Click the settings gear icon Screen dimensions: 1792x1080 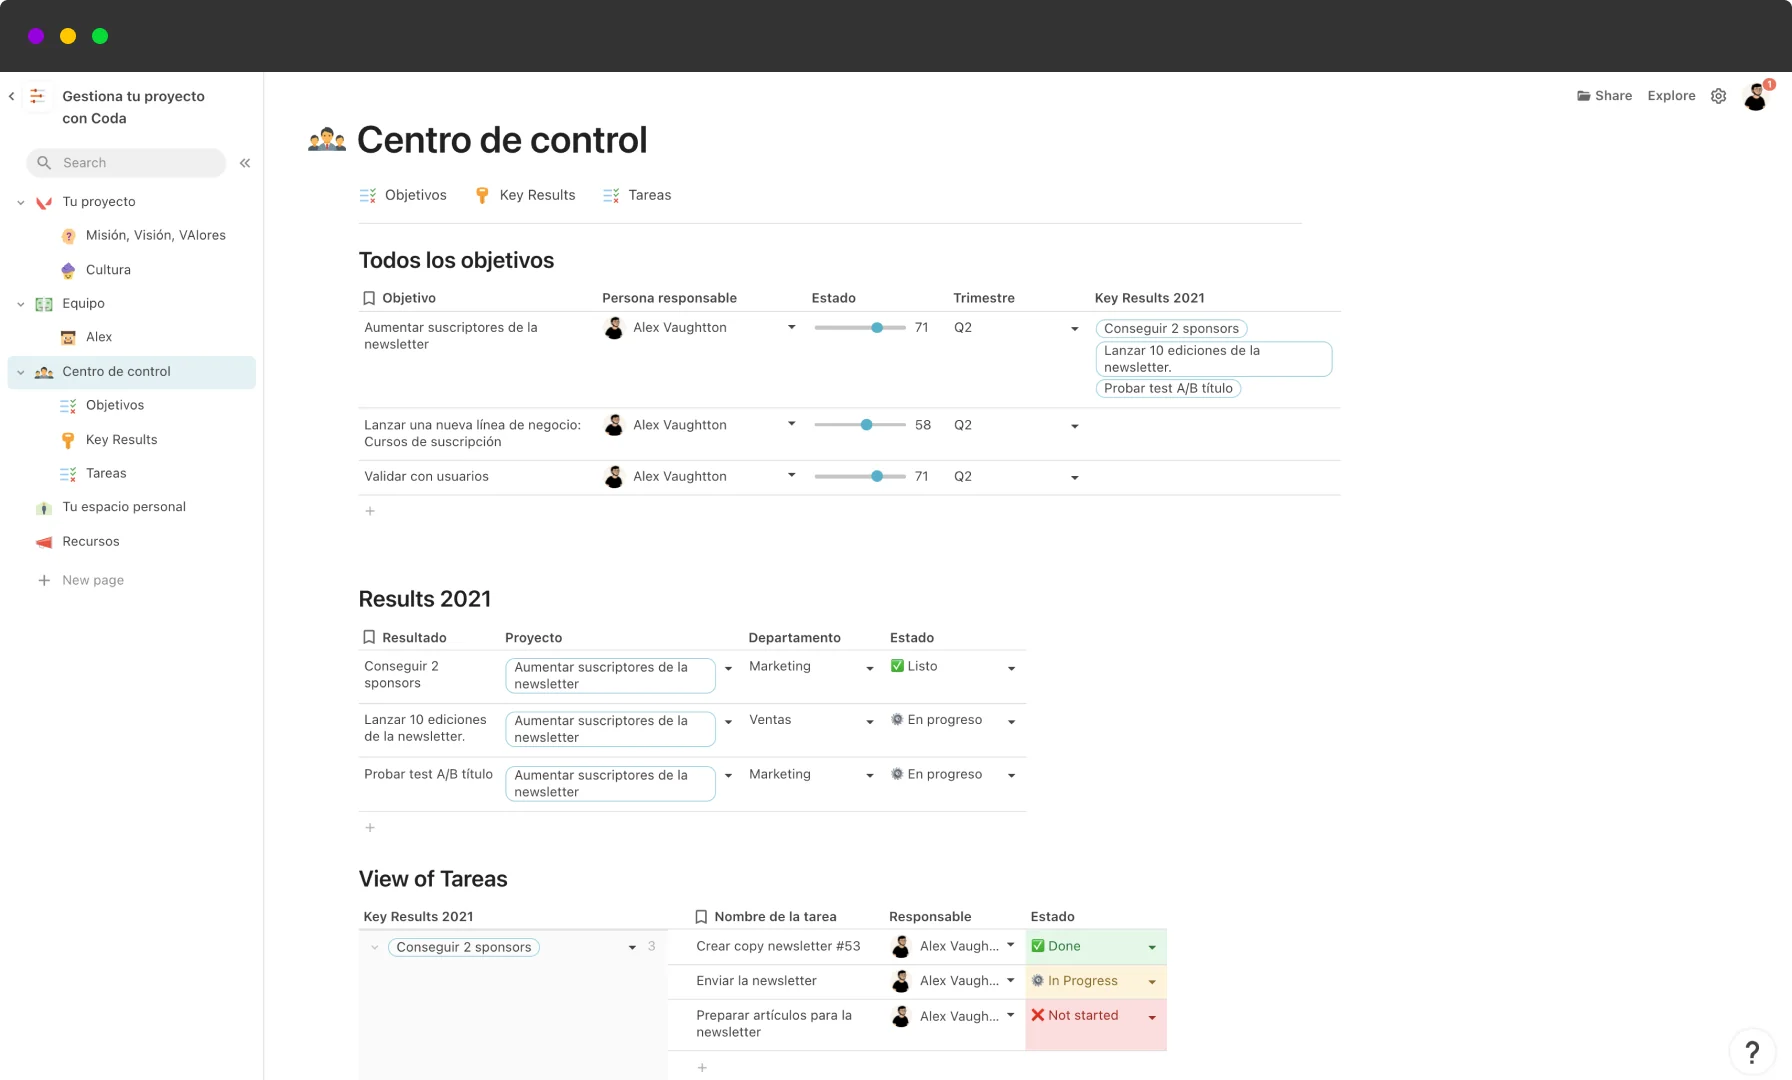pyautogui.click(x=1718, y=96)
